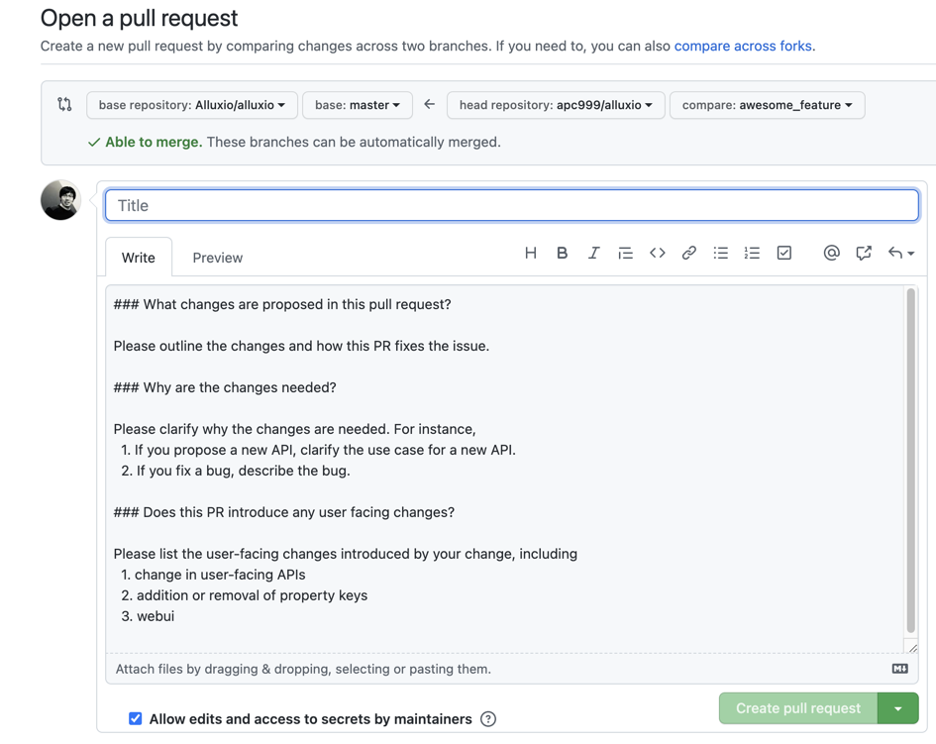The image size is (936, 744).
Task: Insert a quote block
Action: (x=625, y=253)
